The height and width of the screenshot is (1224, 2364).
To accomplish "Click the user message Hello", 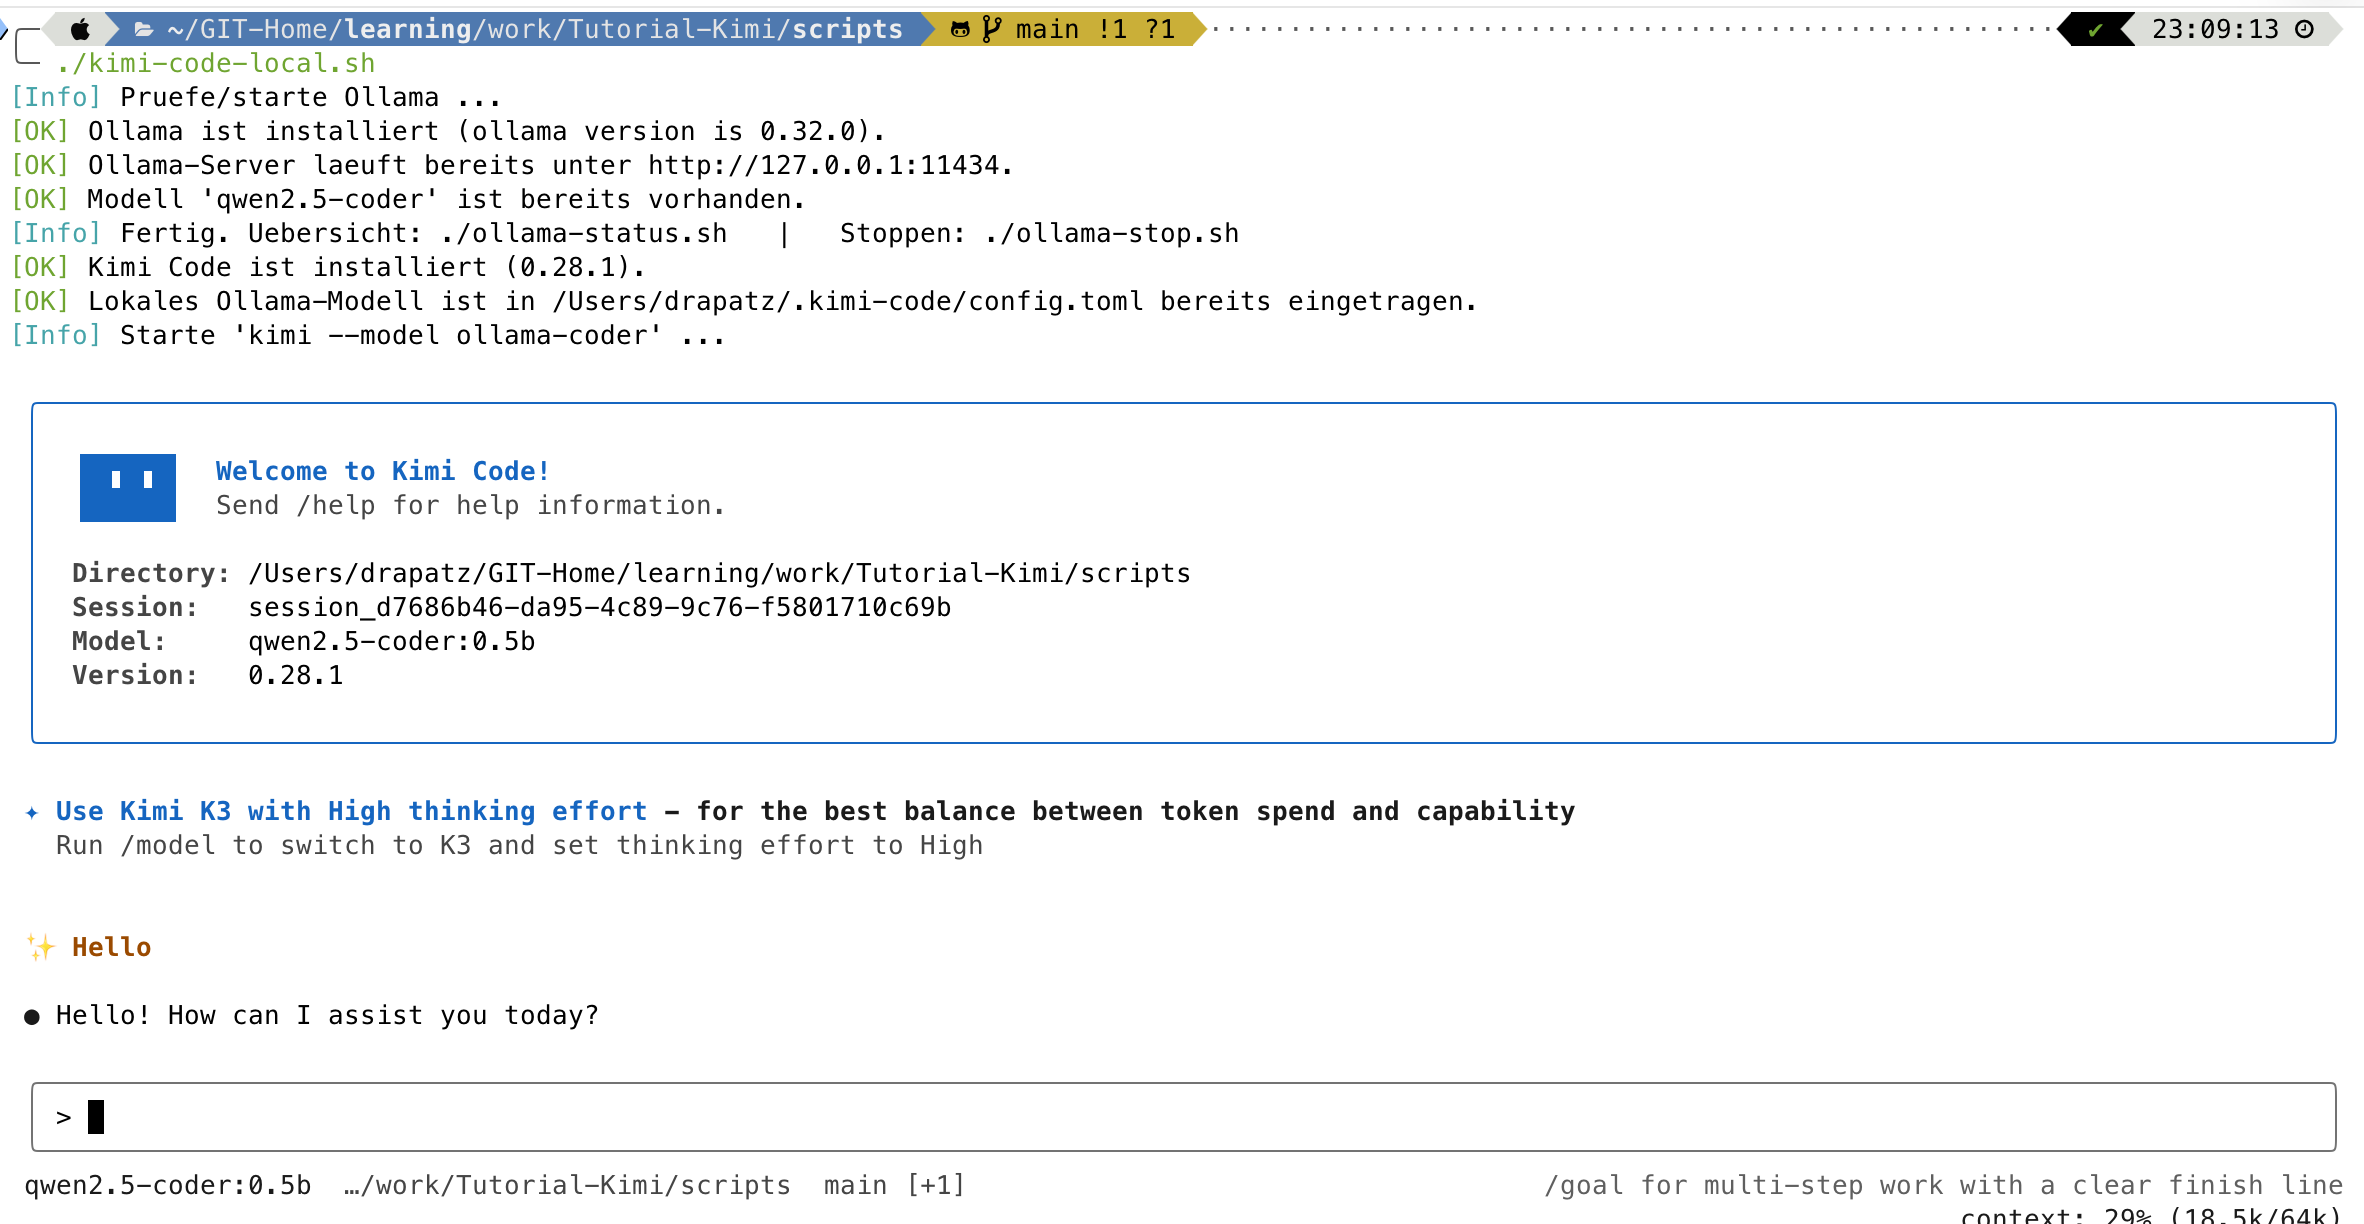I will tap(111, 947).
